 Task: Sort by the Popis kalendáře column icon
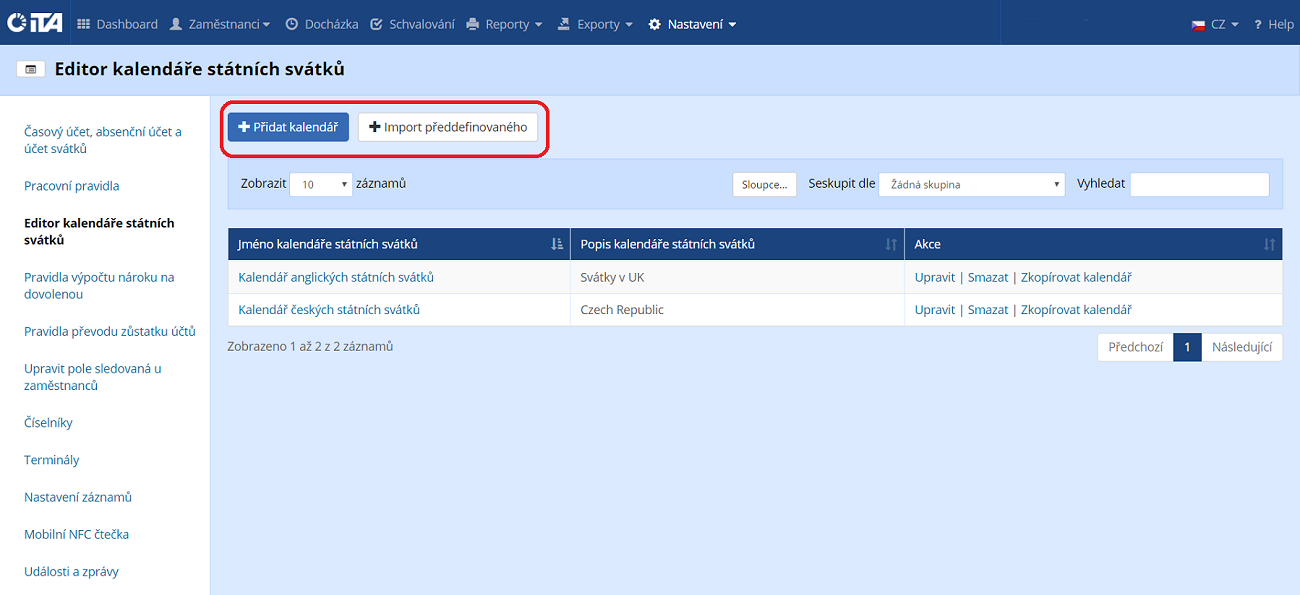891,245
